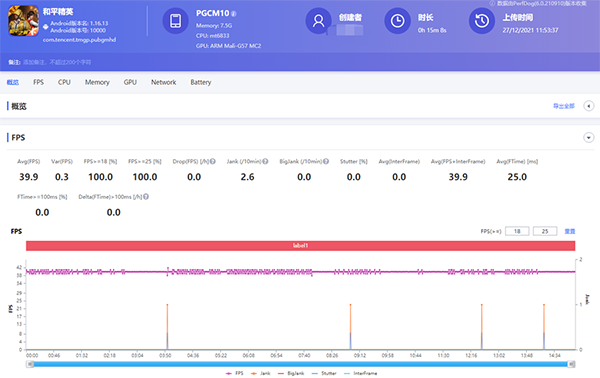Click the jank spike near 03:50
This screenshot has height=378, width=600.
click(x=167, y=327)
